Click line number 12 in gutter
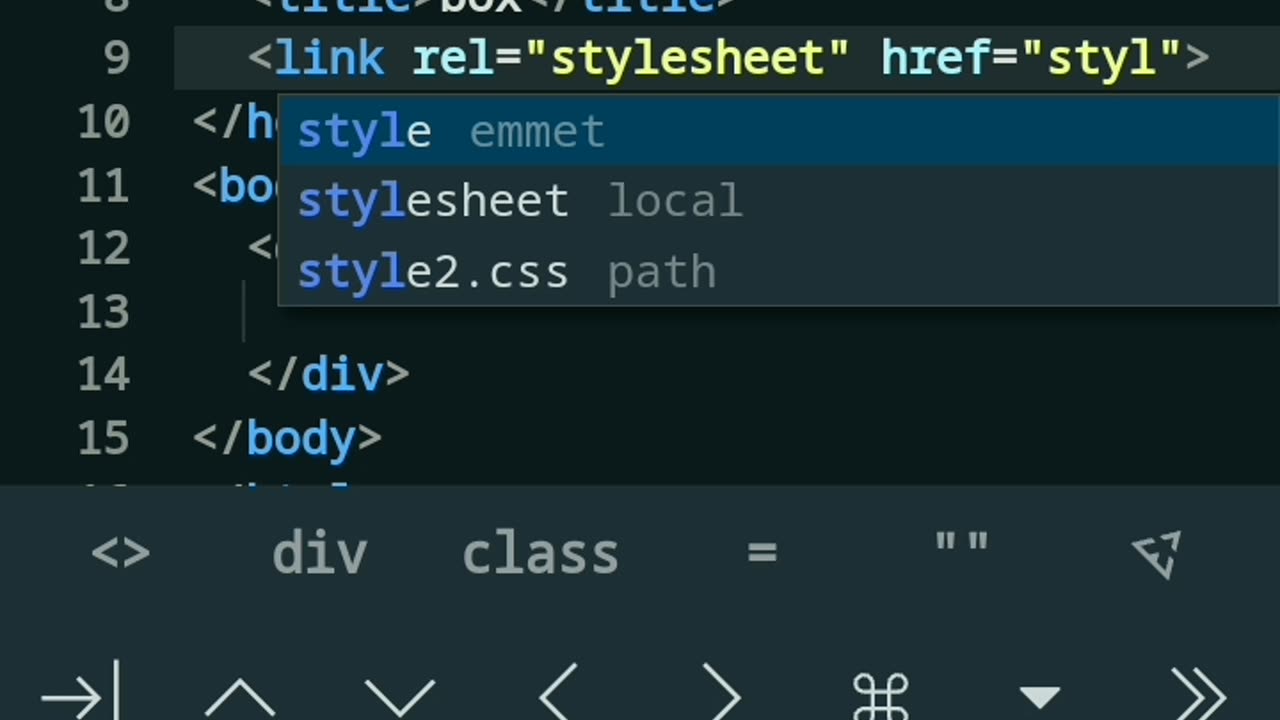This screenshot has height=720, width=1280. [103, 248]
